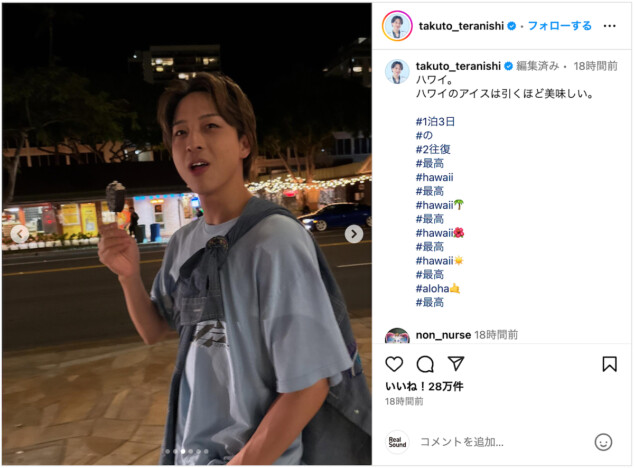Screen dimensions: 634x468
Task: Share post with paper plane icon
Action: 456,364
